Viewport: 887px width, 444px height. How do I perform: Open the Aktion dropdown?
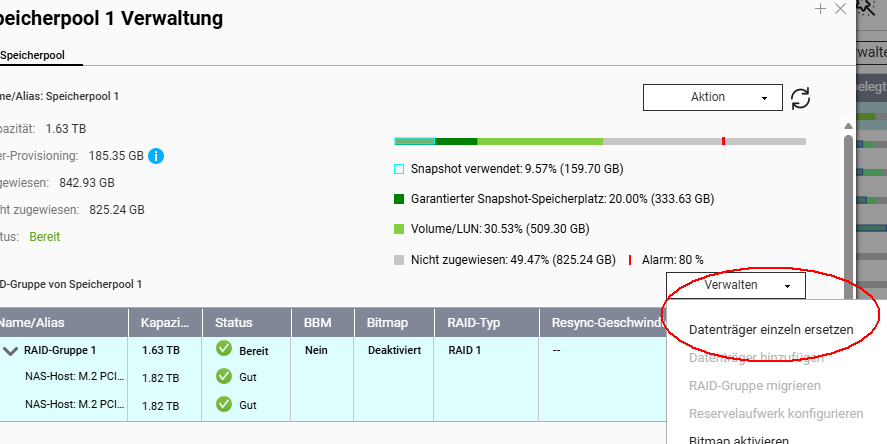tap(712, 97)
